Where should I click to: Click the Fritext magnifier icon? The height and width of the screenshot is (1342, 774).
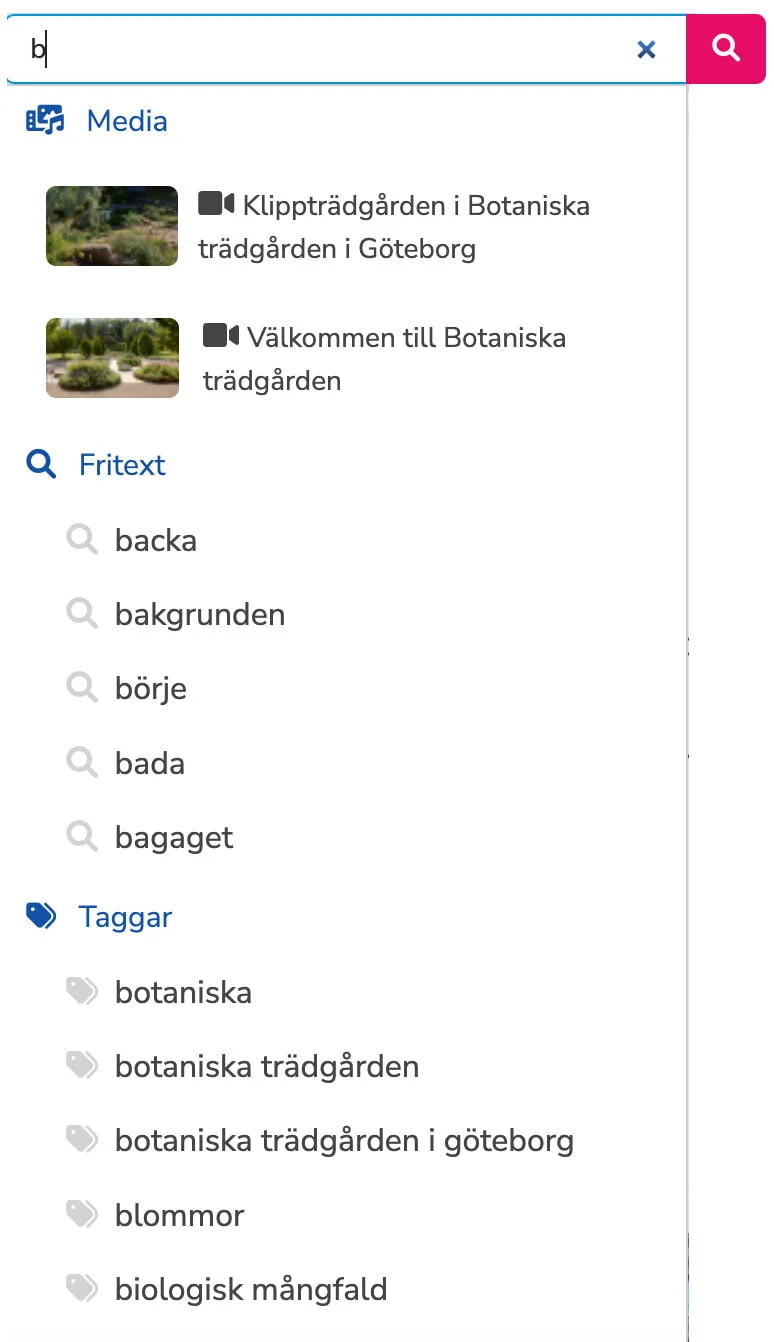(41, 465)
